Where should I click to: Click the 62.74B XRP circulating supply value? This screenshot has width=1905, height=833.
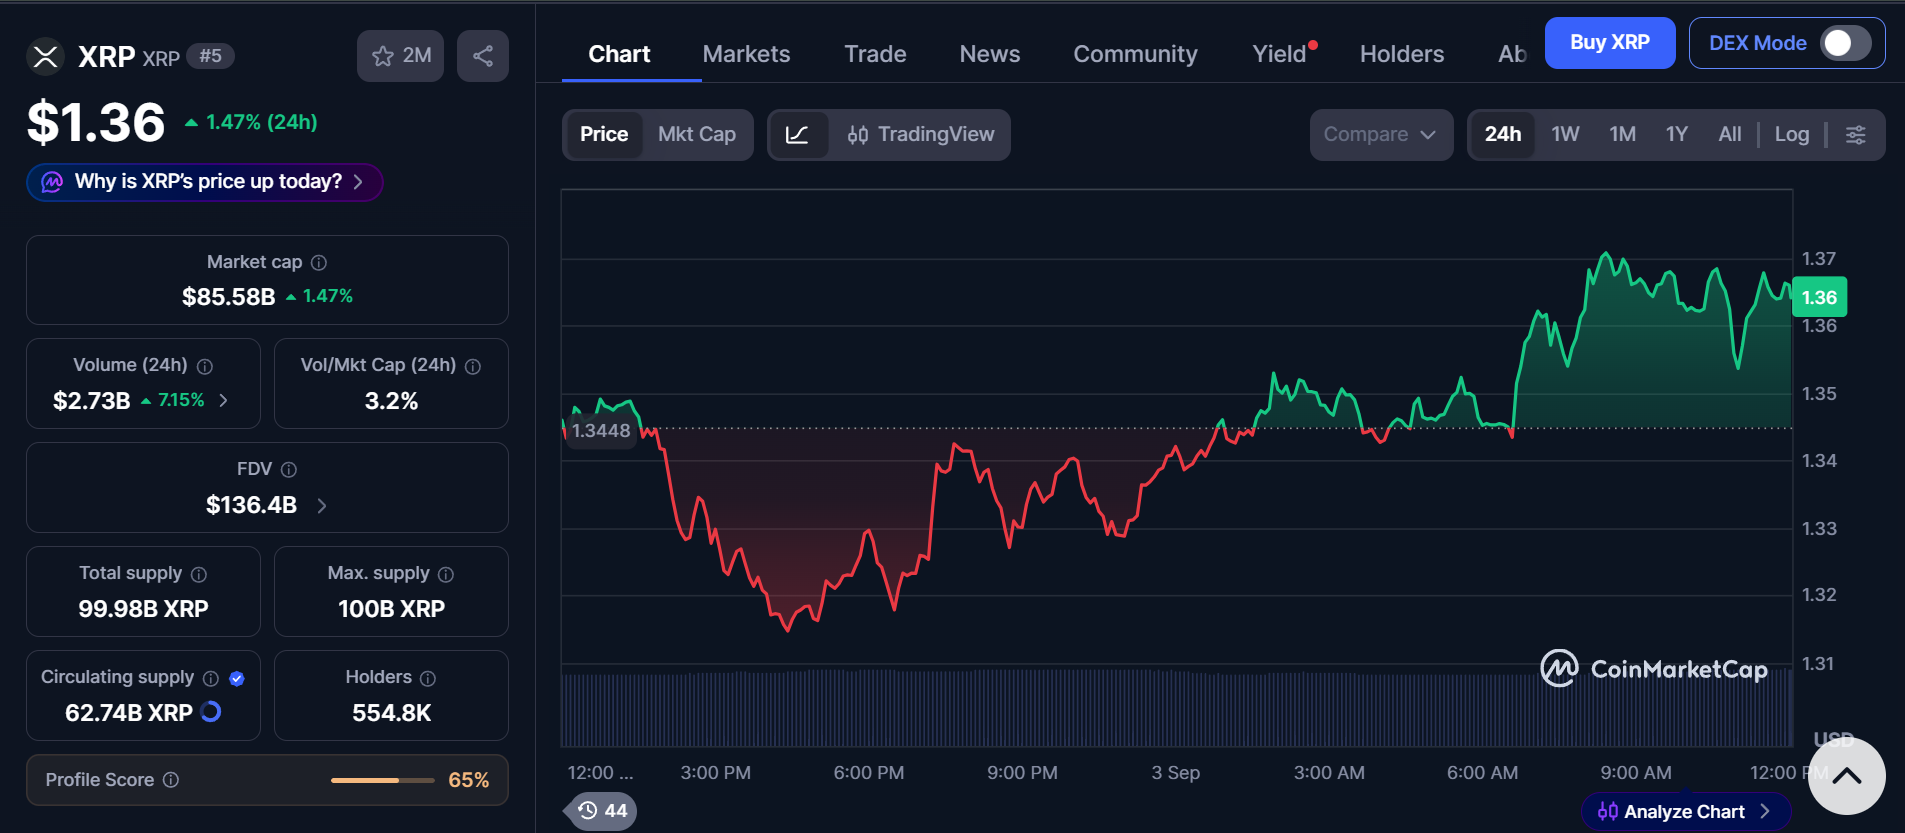129,713
